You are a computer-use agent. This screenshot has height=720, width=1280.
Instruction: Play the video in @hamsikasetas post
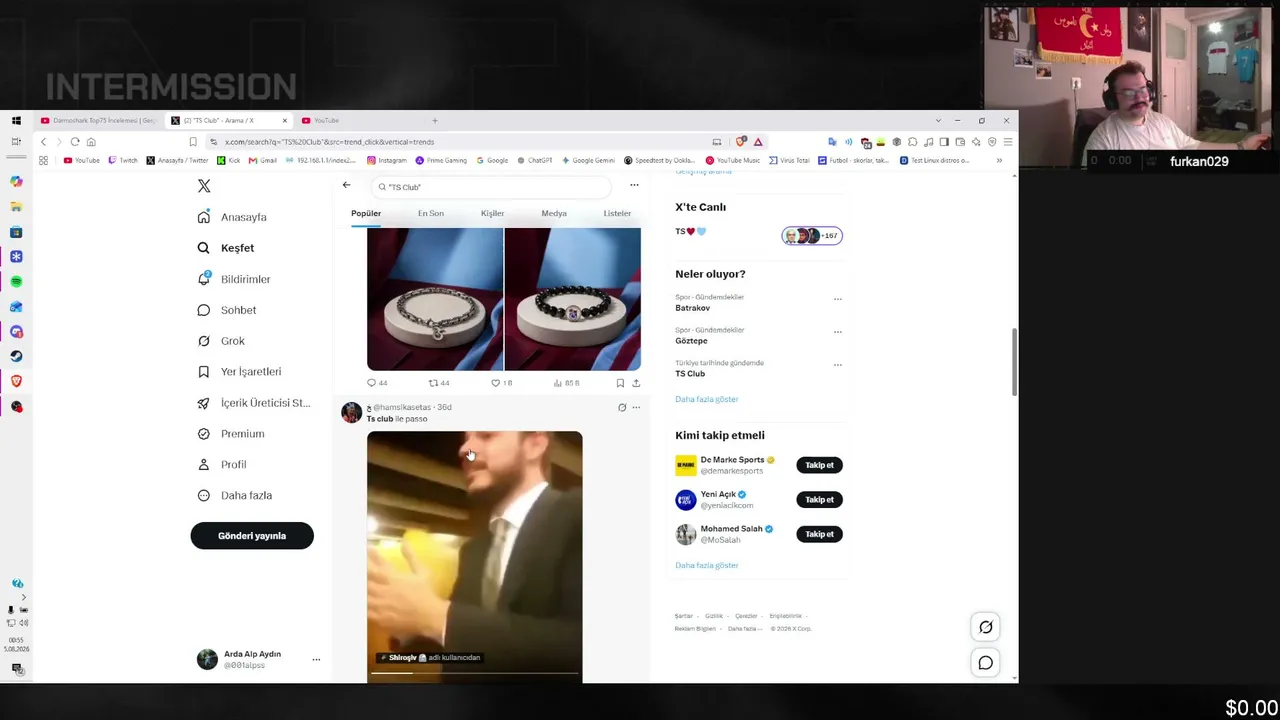click(x=474, y=557)
